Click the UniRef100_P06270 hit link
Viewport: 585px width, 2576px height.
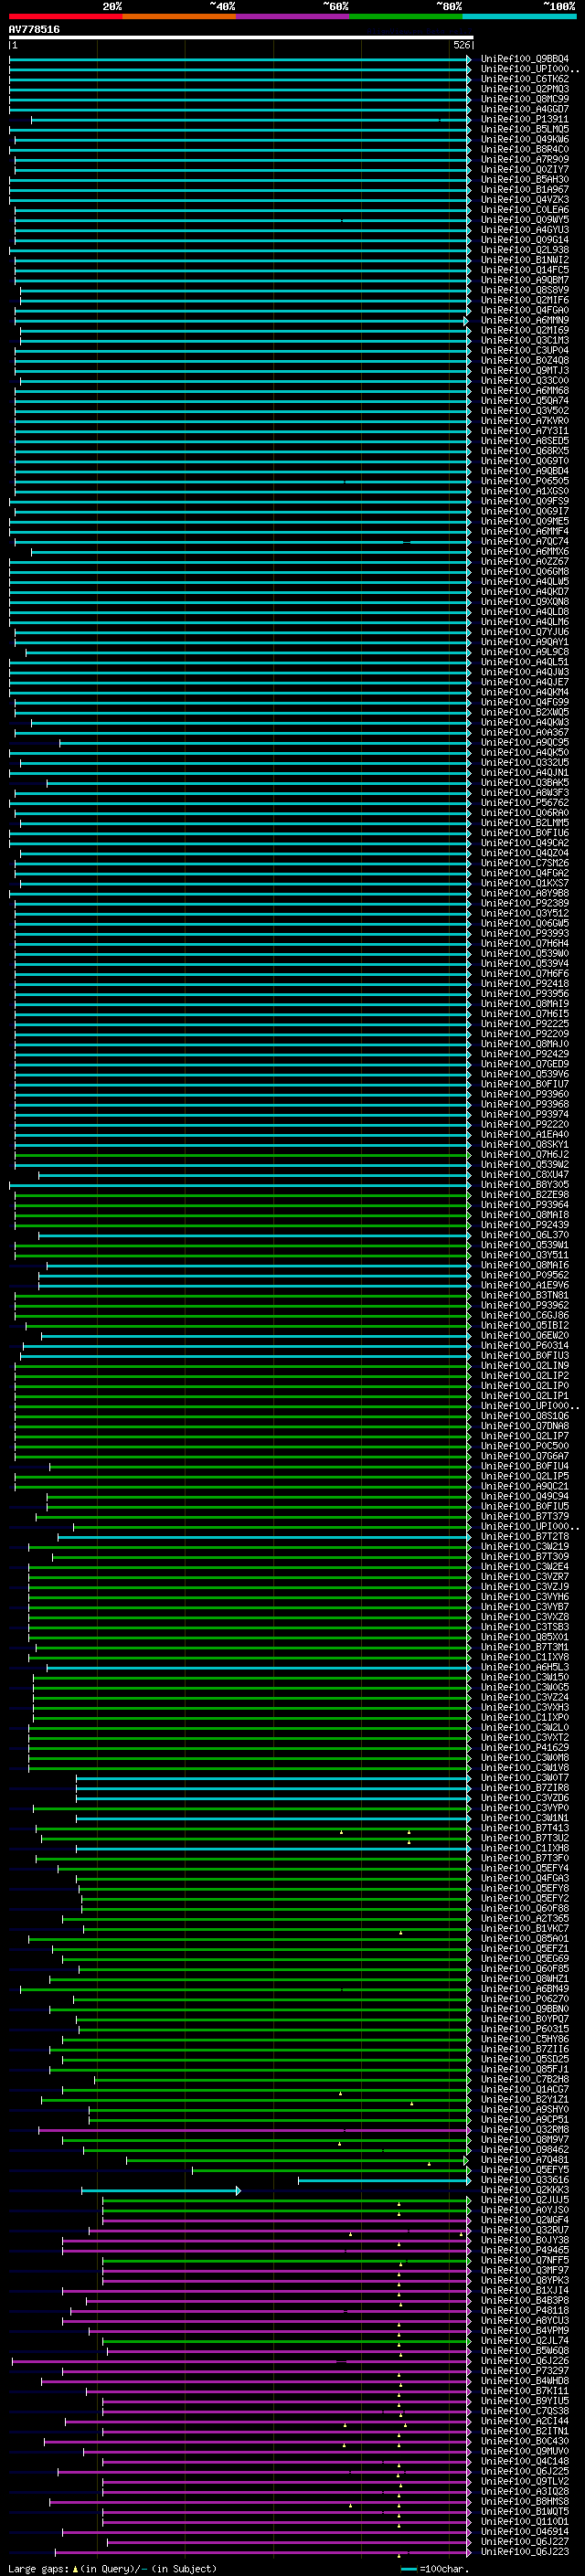[525, 1999]
